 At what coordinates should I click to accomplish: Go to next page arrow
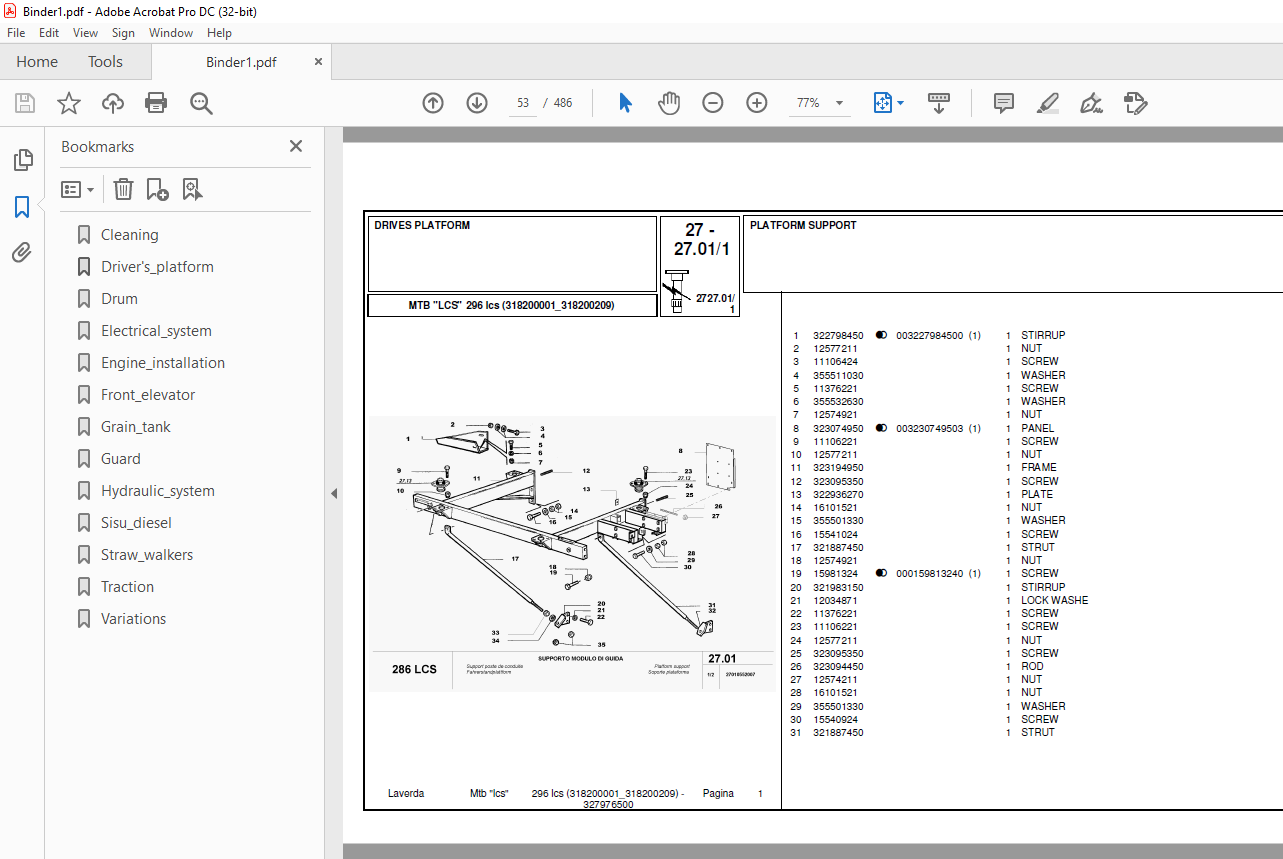point(477,103)
